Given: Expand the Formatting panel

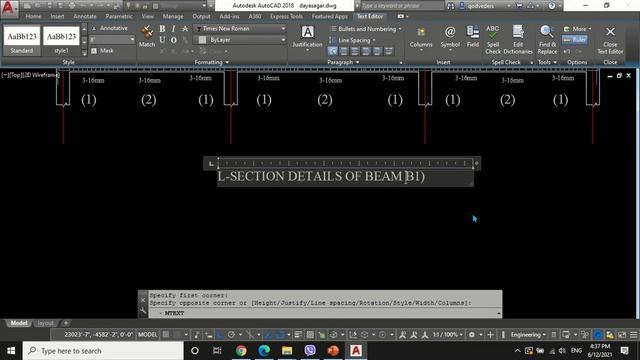Looking at the screenshot, I should point(211,62).
